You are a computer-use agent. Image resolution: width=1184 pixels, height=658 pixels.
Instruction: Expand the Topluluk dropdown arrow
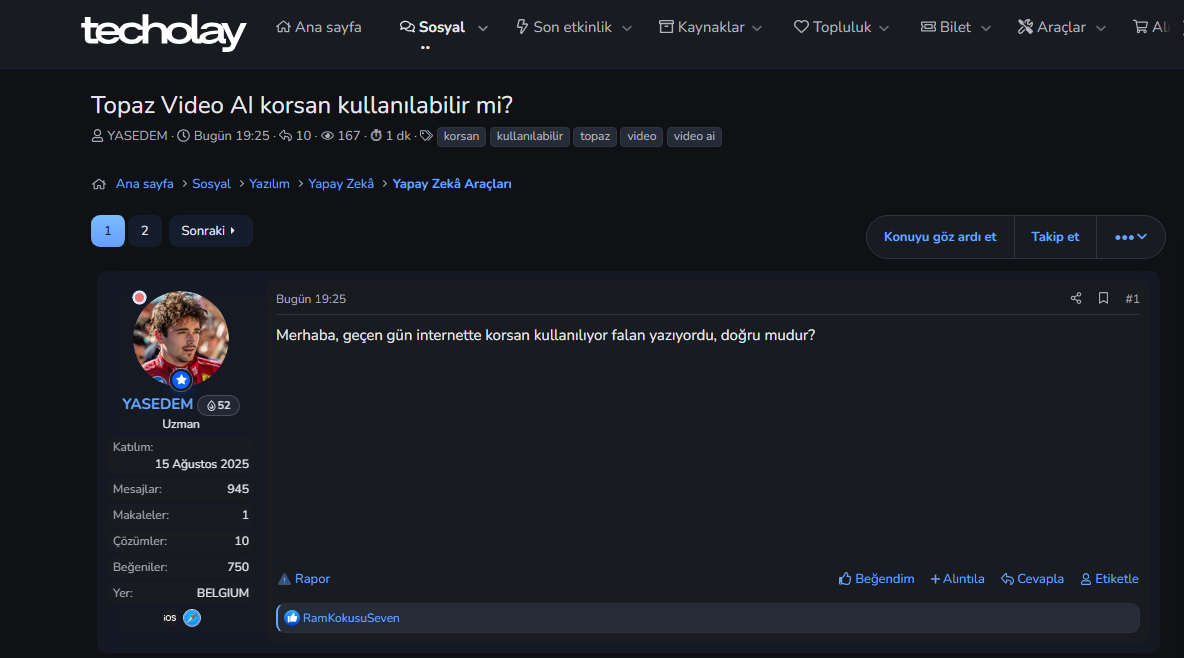pos(884,28)
